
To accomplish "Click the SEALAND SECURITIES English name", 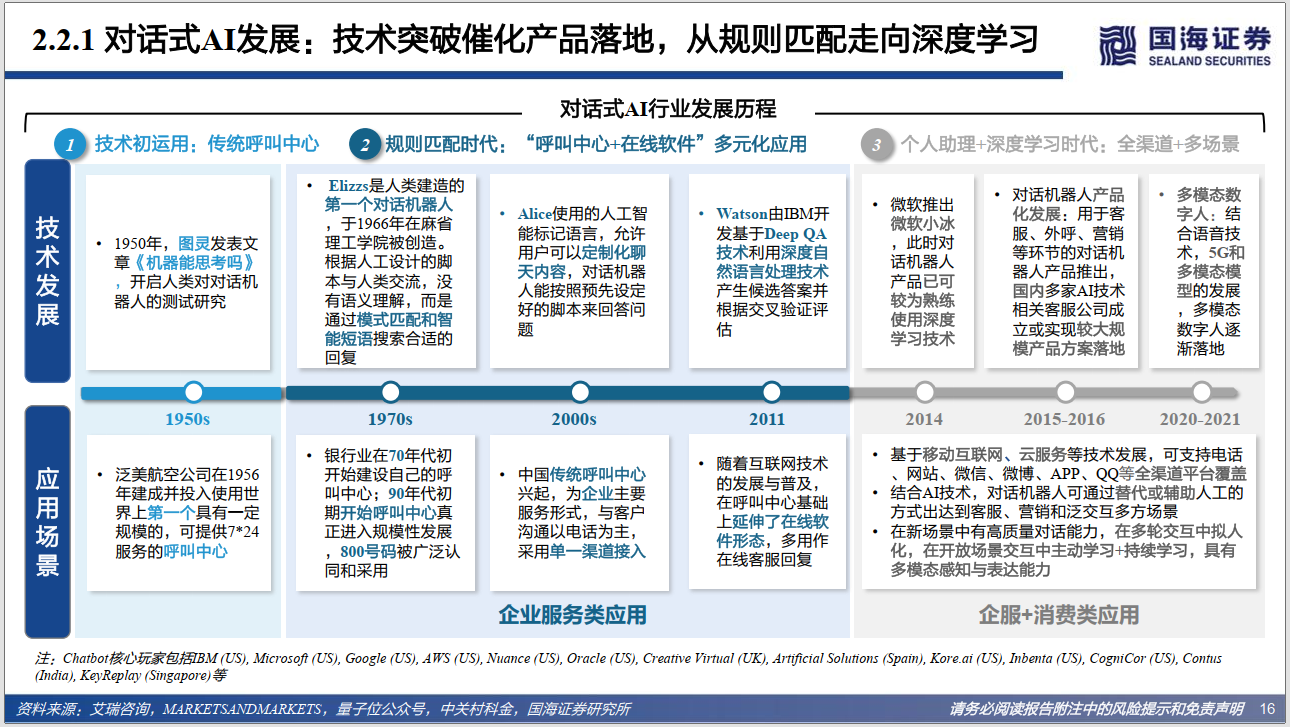I will pyautogui.click(x=1209, y=61).
